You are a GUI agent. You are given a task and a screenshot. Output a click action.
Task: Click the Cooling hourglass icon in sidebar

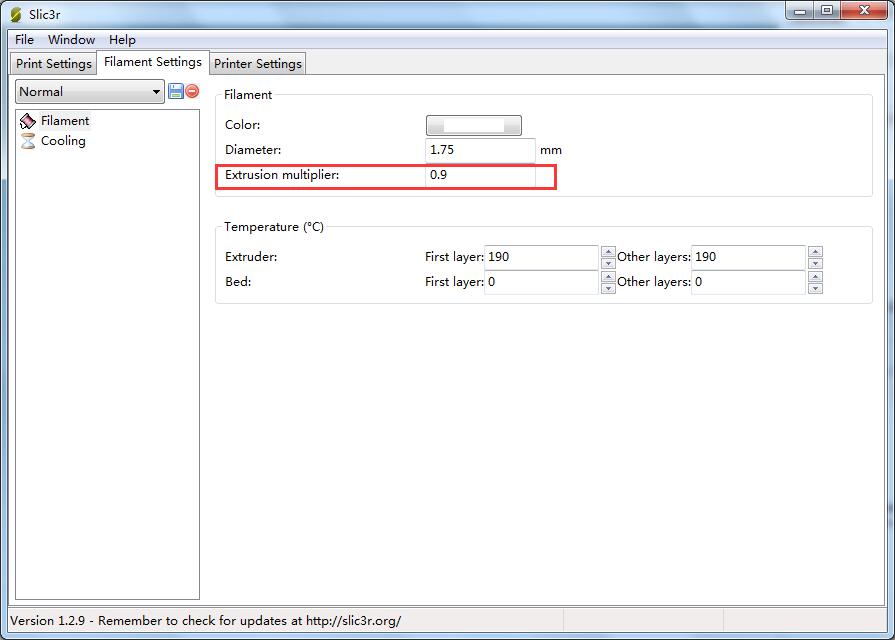(27, 141)
